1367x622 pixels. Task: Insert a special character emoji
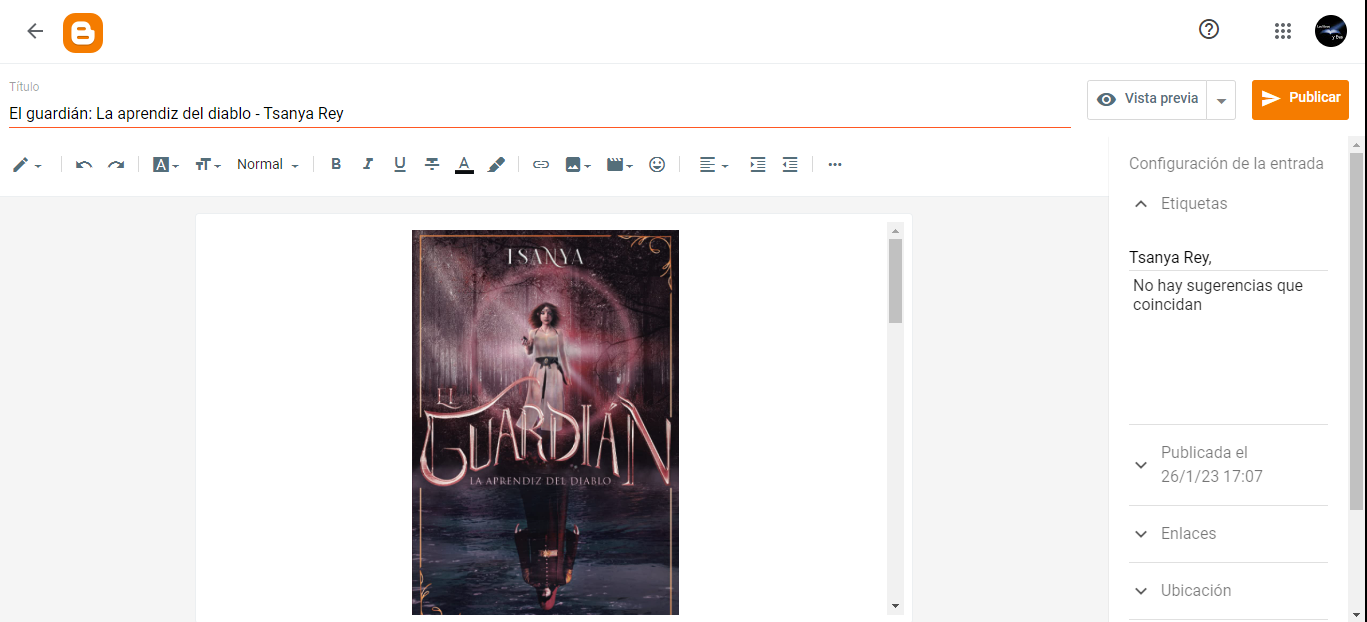[657, 165]
